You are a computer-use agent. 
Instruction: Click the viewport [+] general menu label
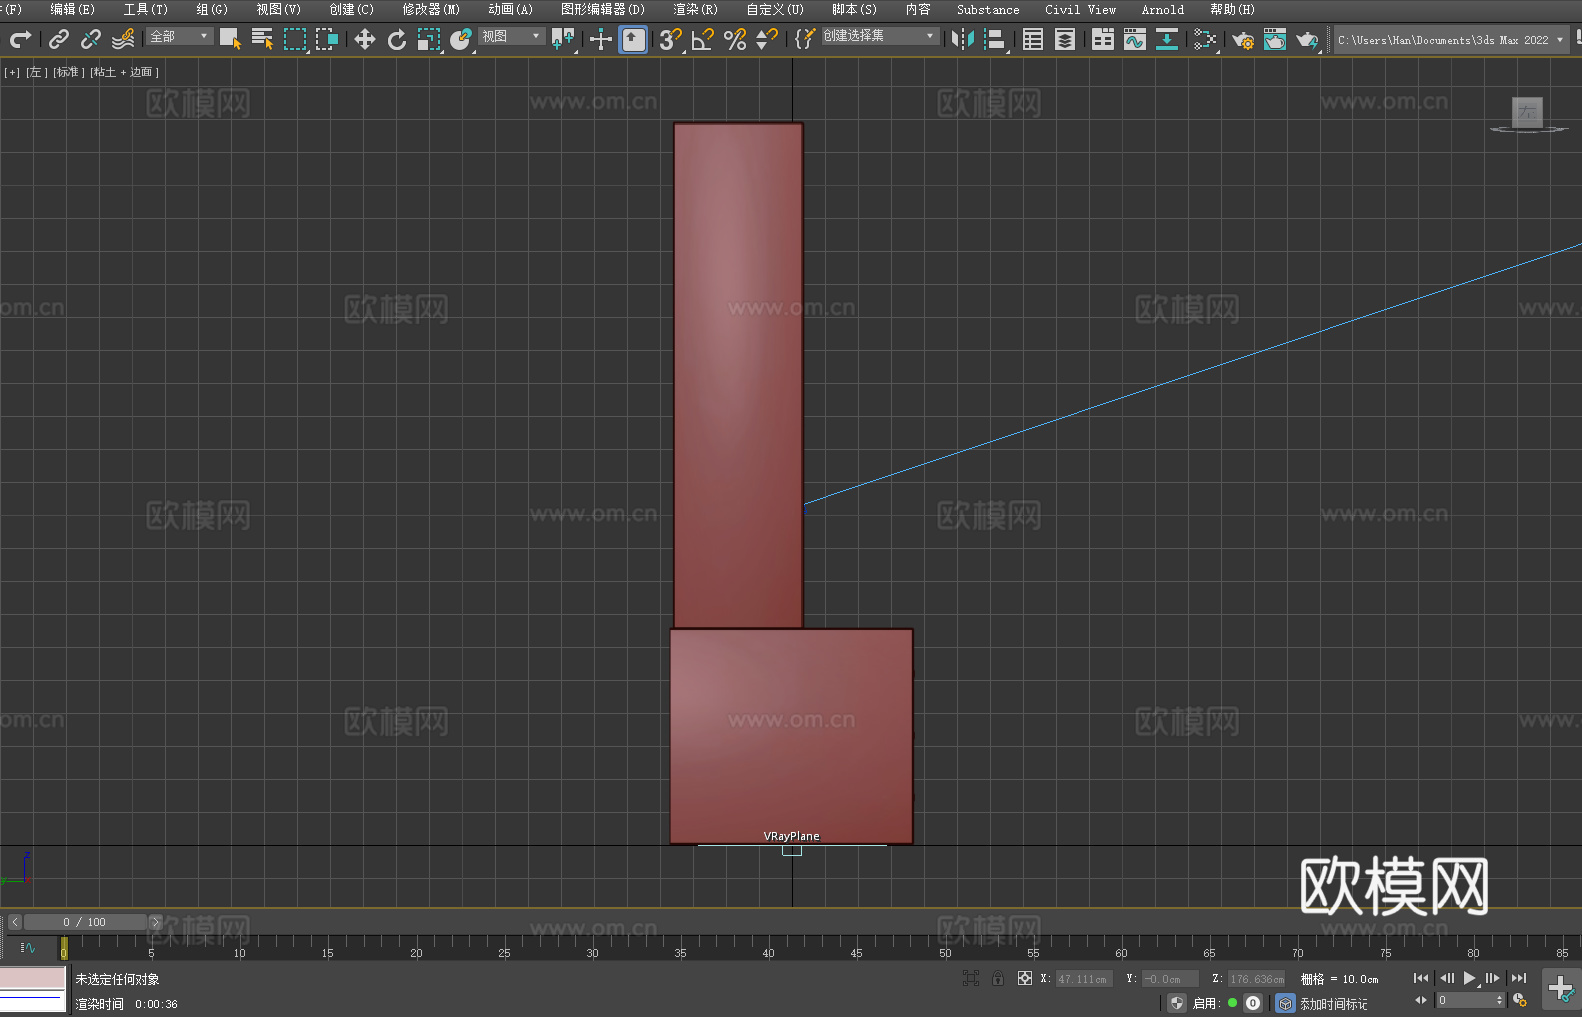tap(12, 72)
